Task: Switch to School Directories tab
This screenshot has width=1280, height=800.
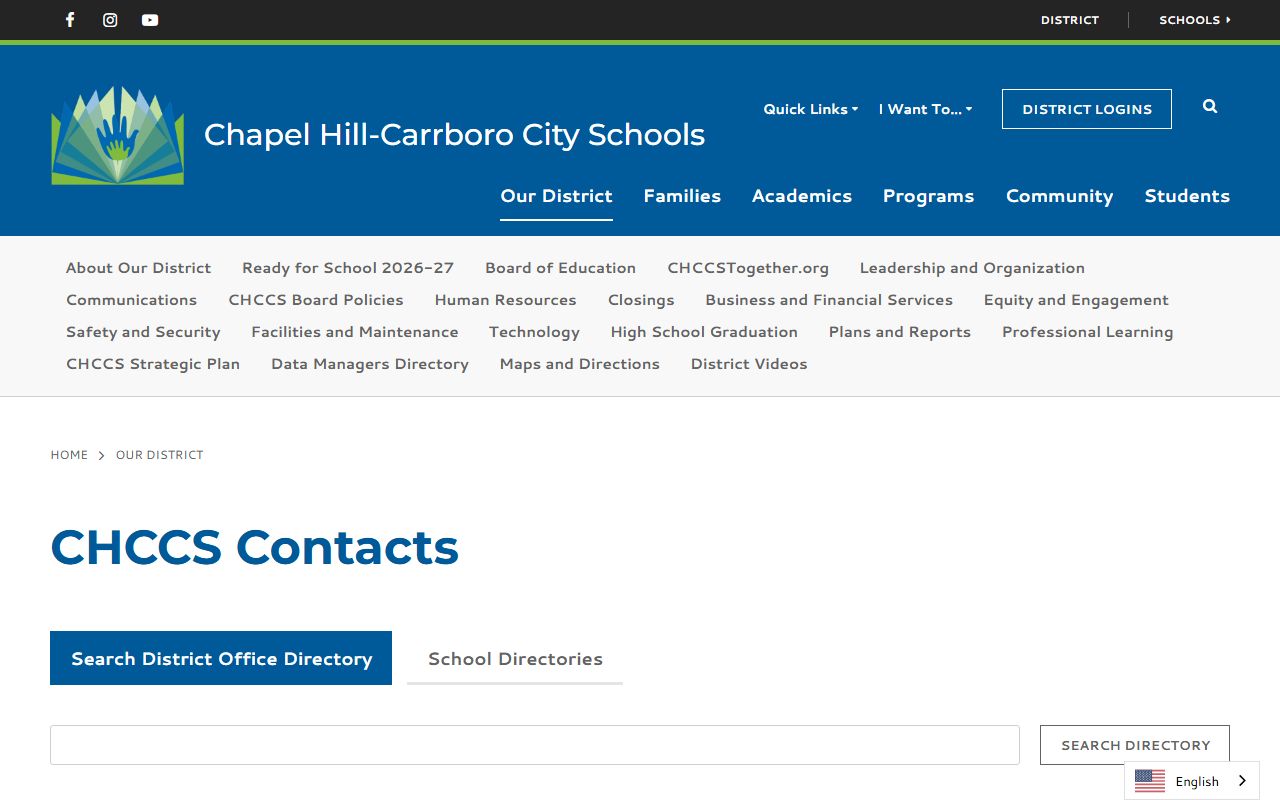Action: tap(515, 658)
